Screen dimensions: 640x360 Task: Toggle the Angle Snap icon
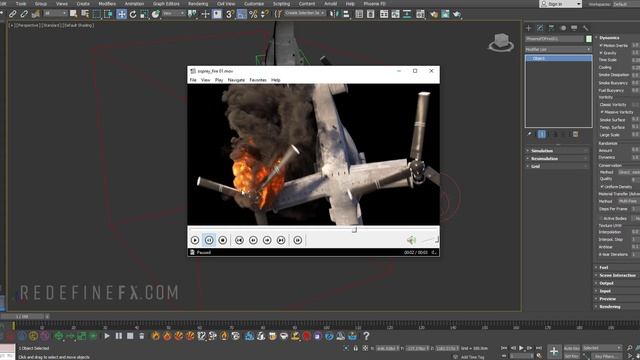pos(242,14)
